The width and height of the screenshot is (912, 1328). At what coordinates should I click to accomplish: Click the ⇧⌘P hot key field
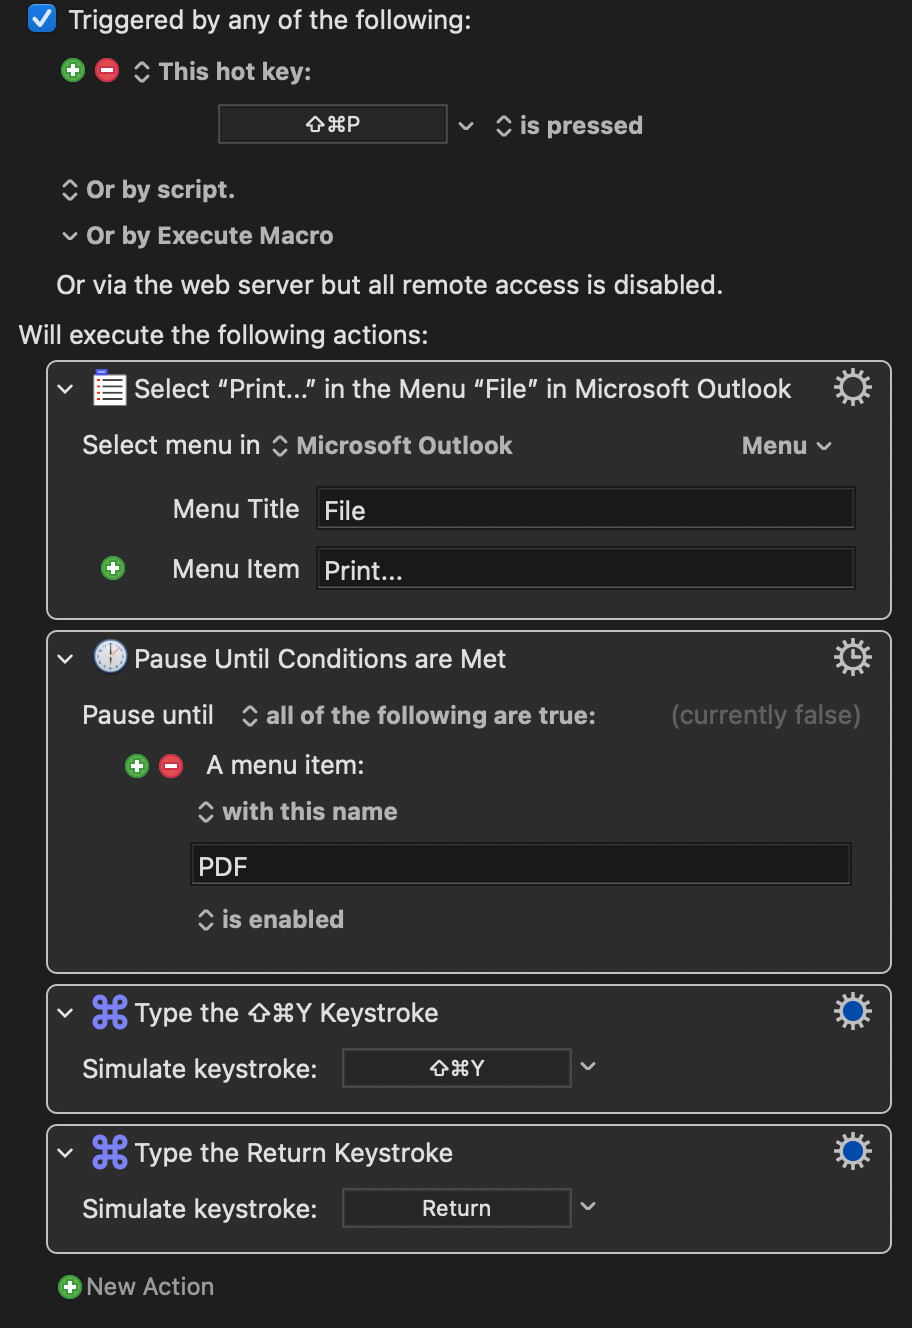[333, 125]
